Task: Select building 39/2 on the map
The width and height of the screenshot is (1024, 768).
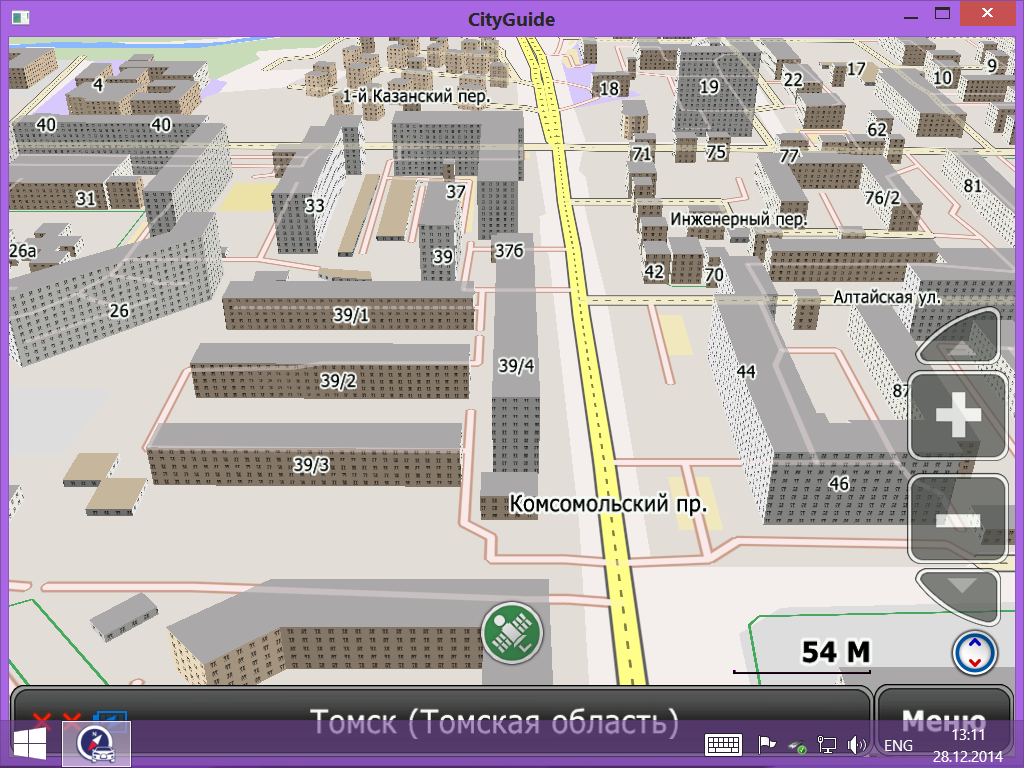Action: [x=338, y=380]
